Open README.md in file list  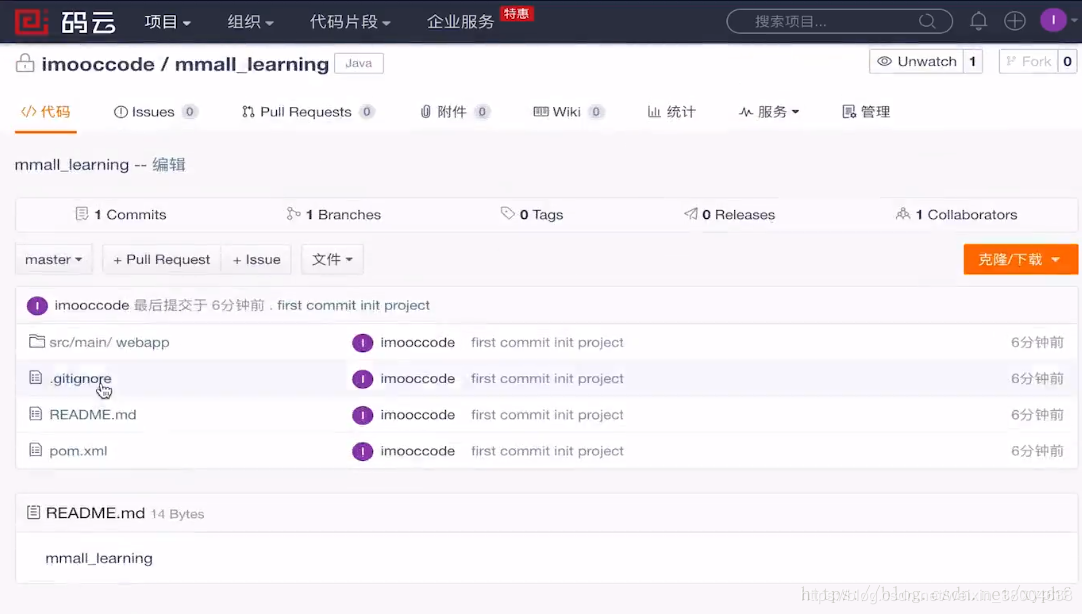pyautogui.click(x=92, y=415)
